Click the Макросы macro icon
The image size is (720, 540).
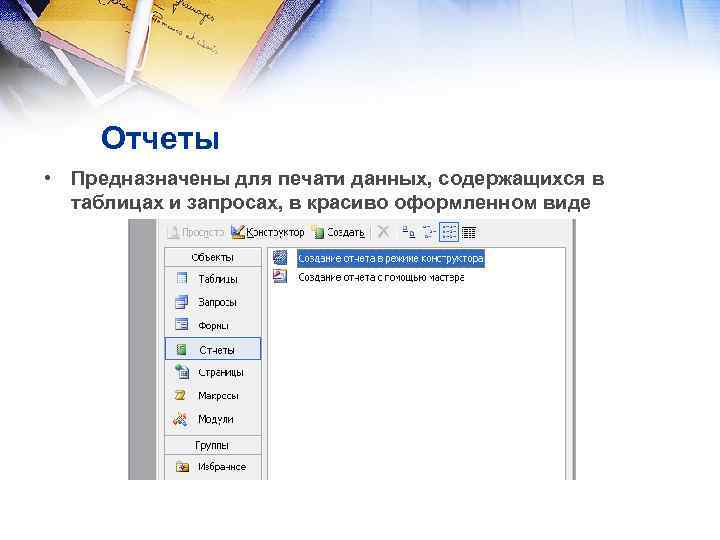click(180, 395)
